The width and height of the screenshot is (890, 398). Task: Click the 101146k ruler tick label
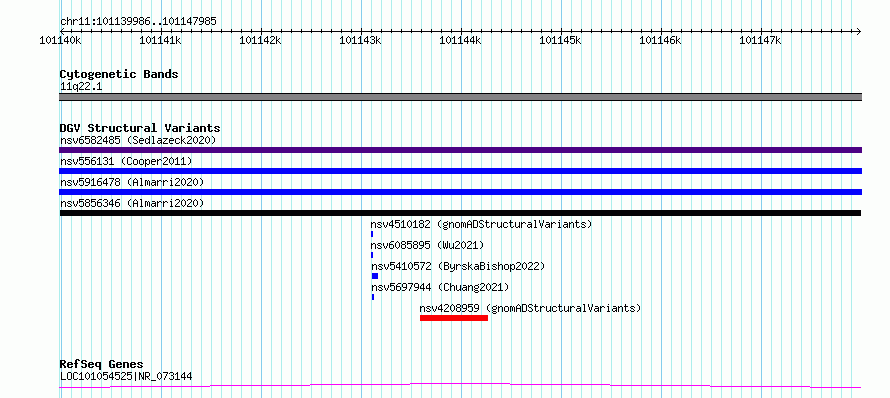pyautogui.click(x=660, y=40)
